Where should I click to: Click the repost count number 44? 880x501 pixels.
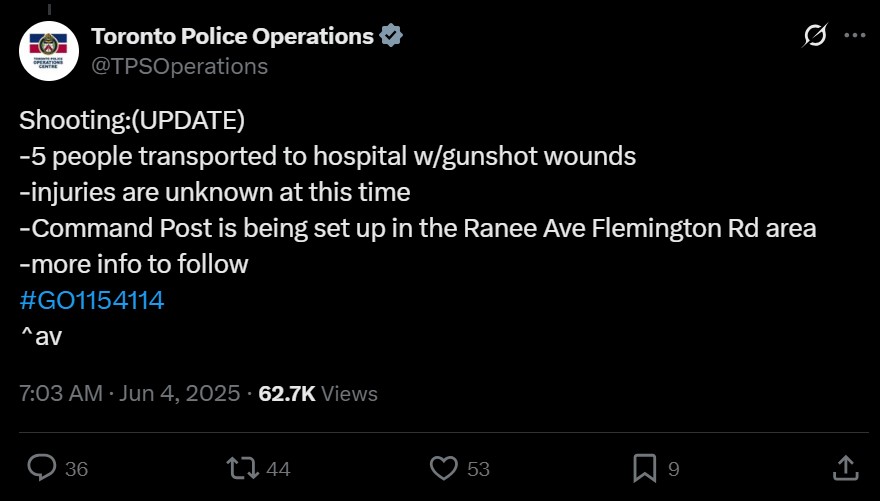tap(278, 468)
